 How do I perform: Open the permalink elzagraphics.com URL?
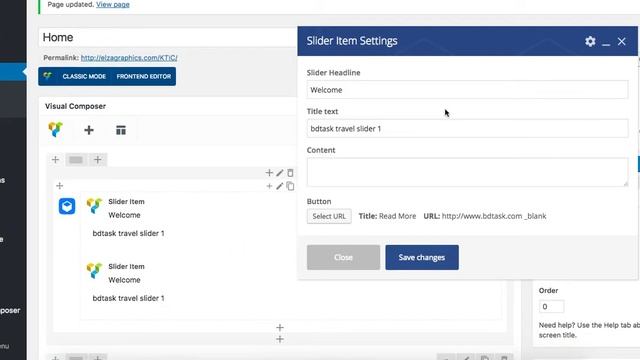tap(129, 58)
